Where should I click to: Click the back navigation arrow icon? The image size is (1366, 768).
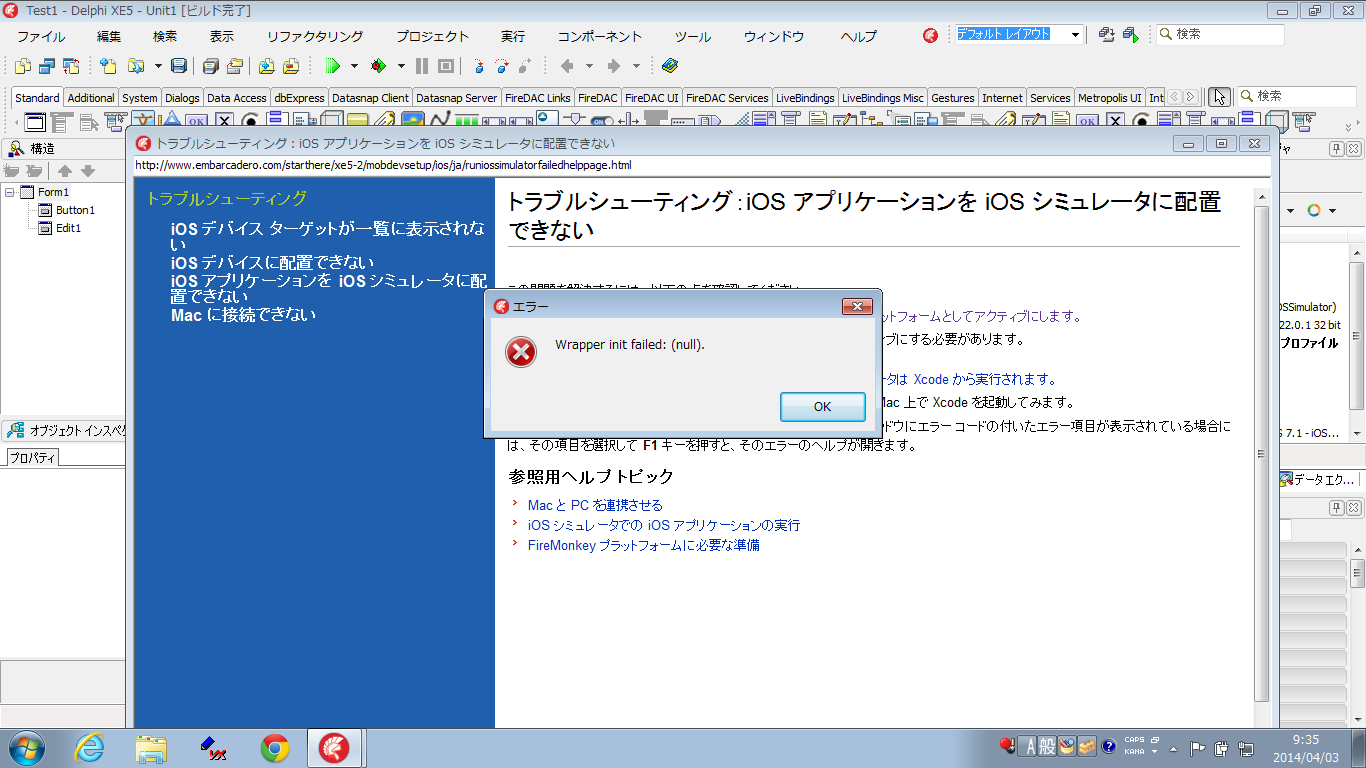(x=567, y=66)
